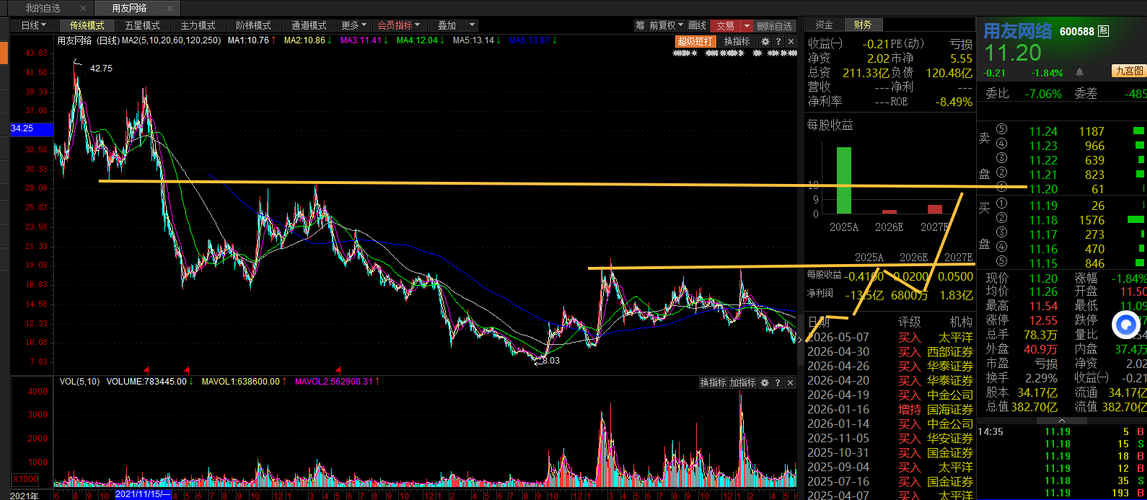Close the main chart indicator bar
1147x500 pixels.
pyautogui.click(x=789, y=41)
